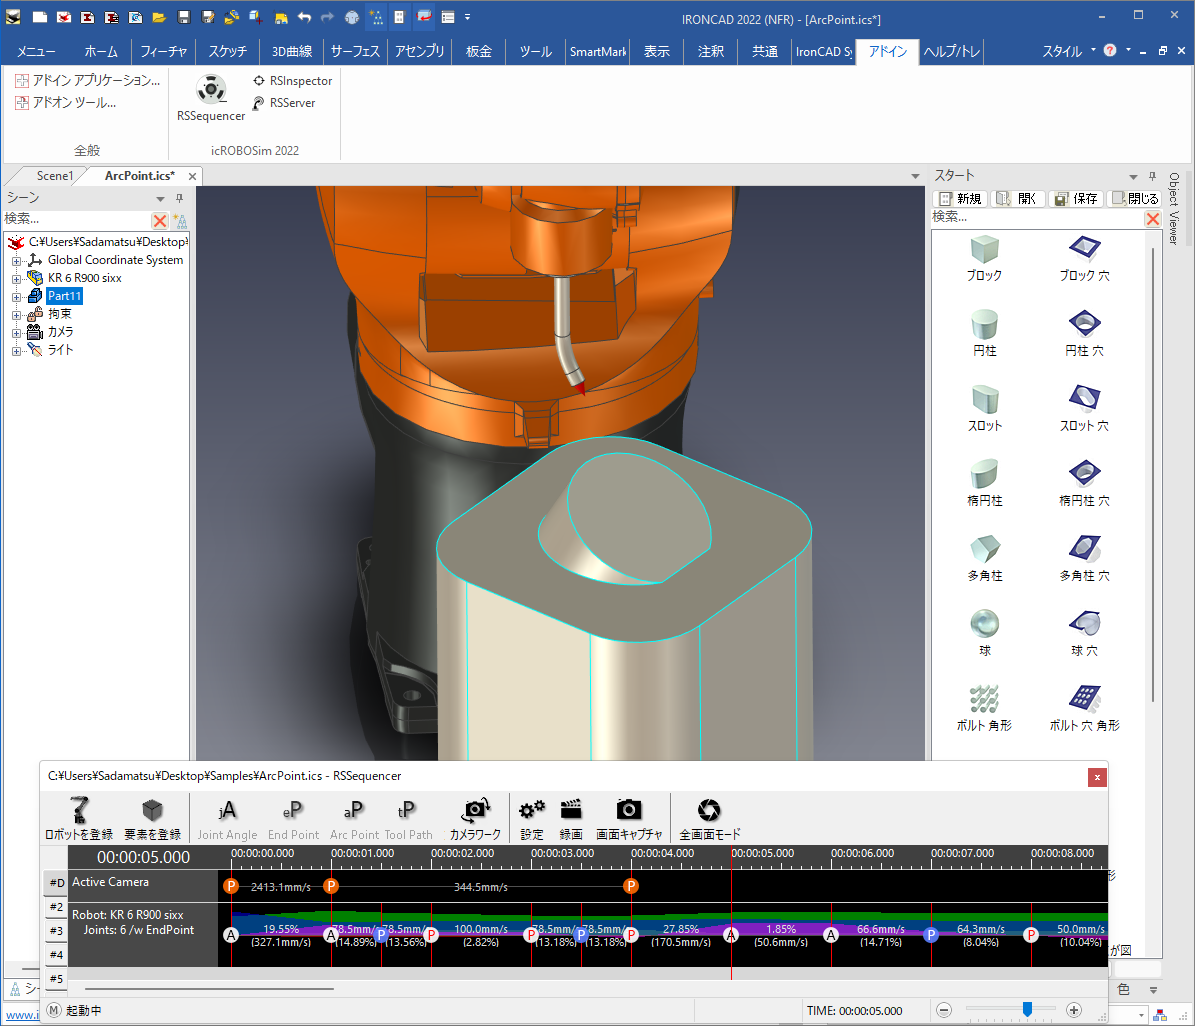The width and height of the screenshot is (1195, 1026).
Task: Click the 保存 button in catalog panel
Action: (1076, 199)
